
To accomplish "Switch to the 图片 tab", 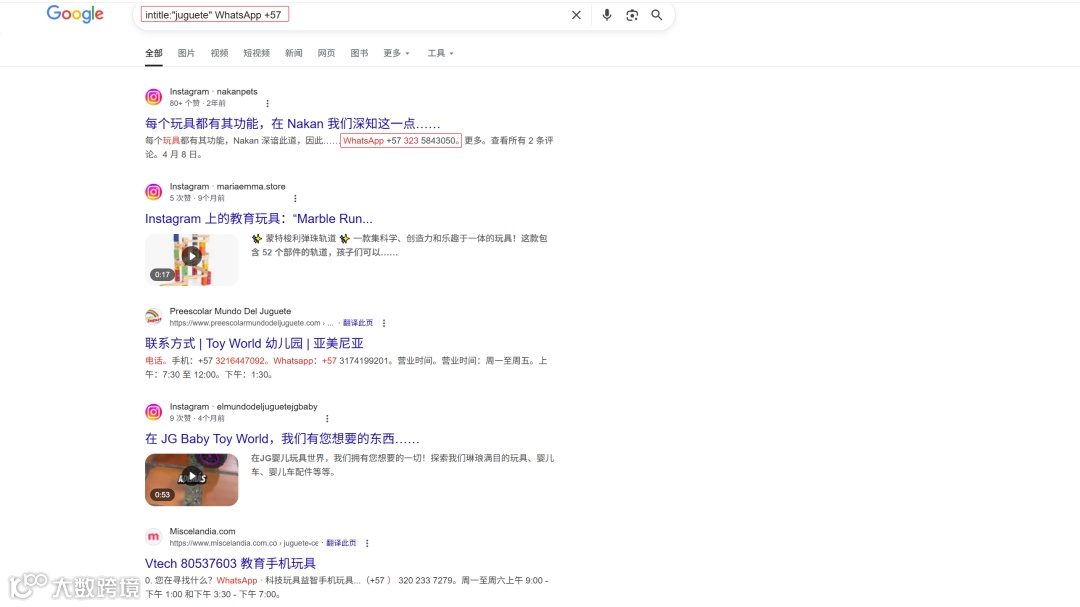I will (186, 53).
